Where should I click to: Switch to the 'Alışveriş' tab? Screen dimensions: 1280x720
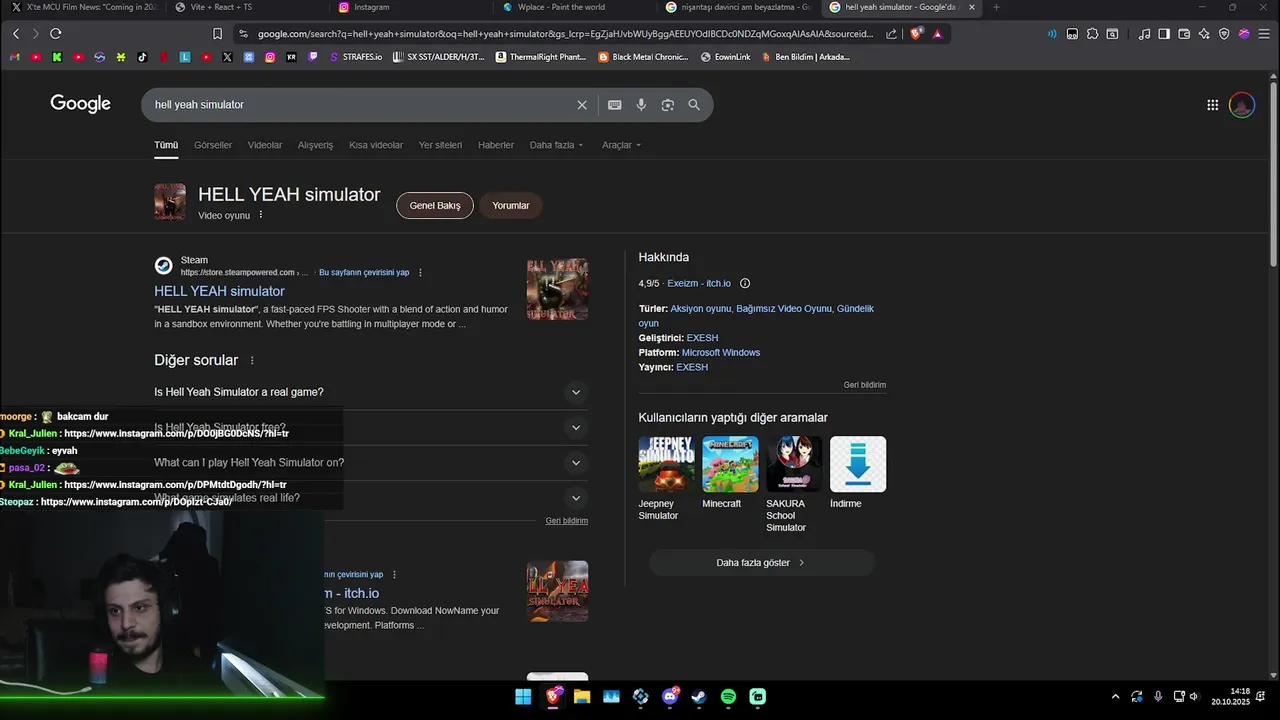[315, 145]
